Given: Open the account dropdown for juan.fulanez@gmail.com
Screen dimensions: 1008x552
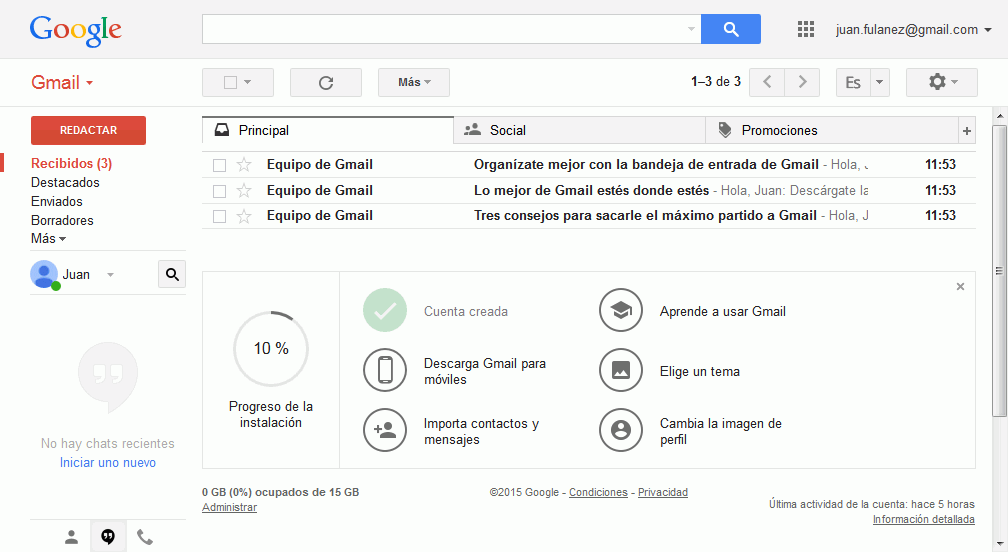Looking at the screenshot, I should (x=988, y=30).
